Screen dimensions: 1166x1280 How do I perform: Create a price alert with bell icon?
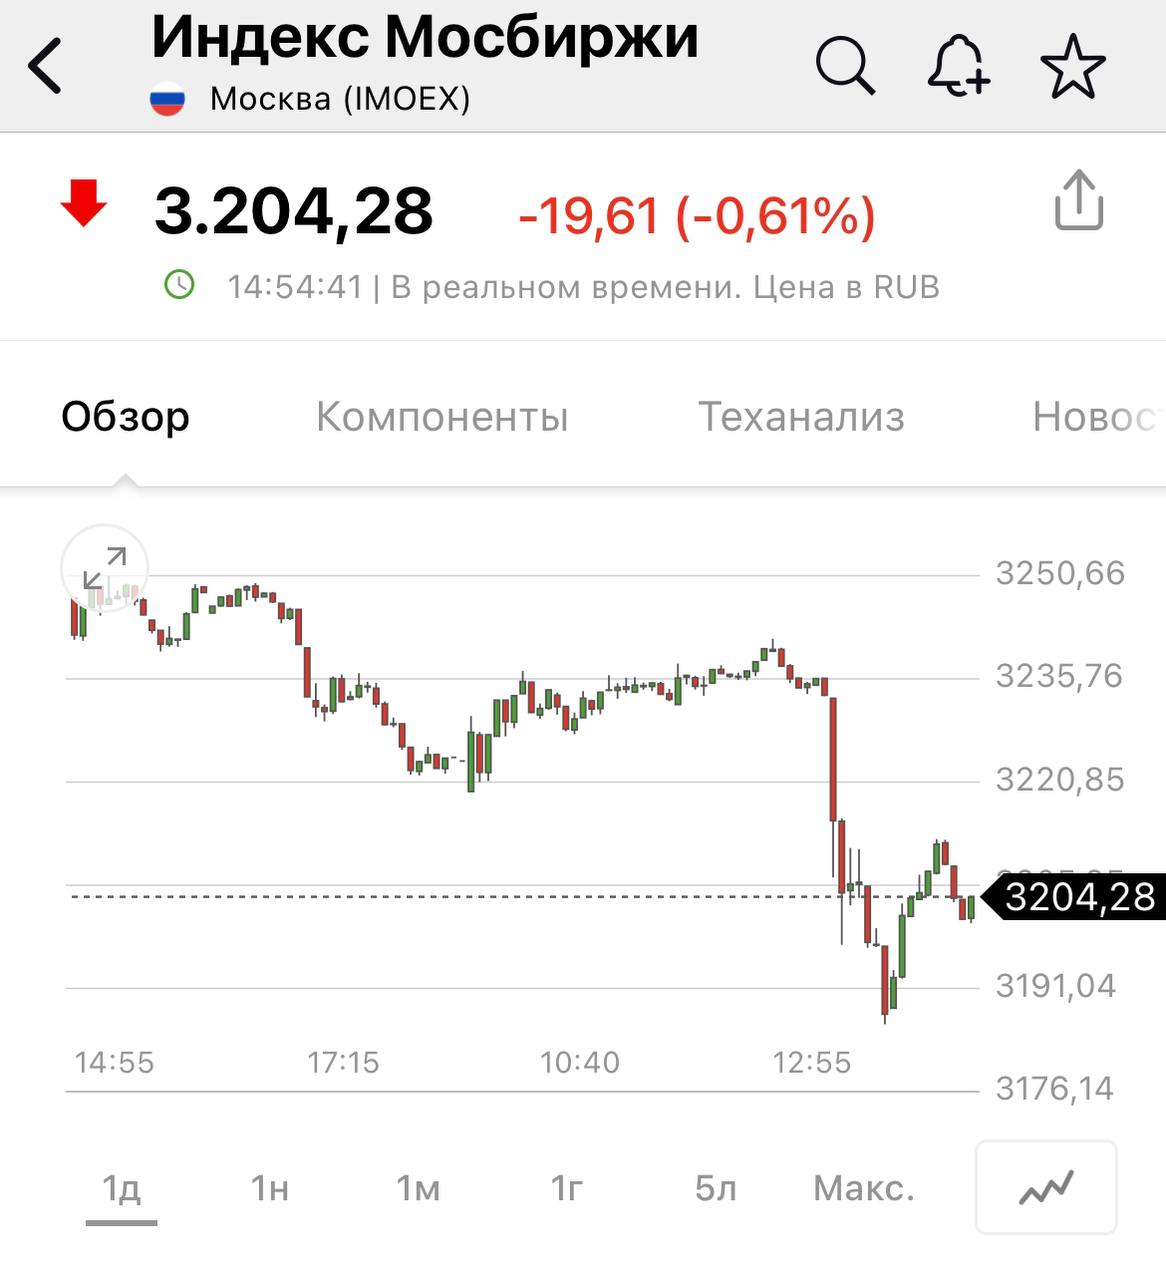click(958, 66)
